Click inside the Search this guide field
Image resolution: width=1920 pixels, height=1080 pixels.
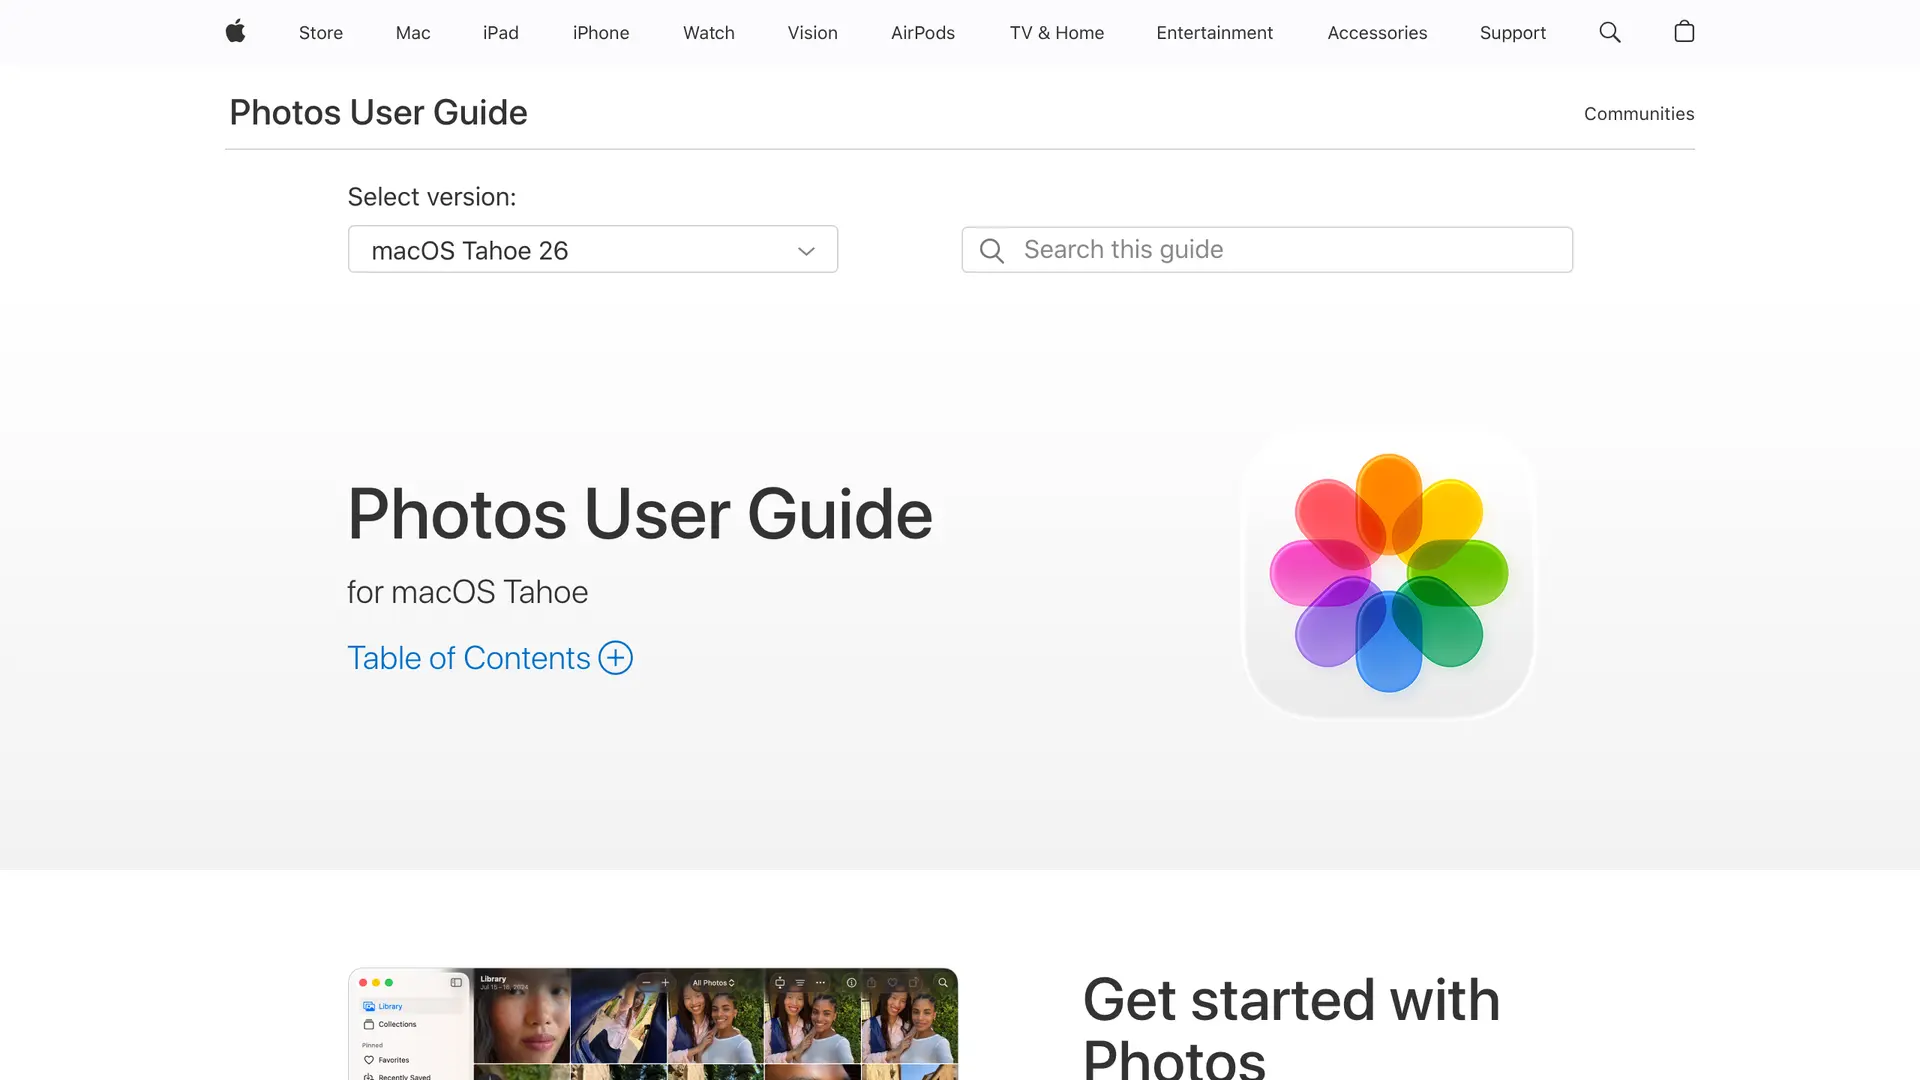tap(1267, 249)
